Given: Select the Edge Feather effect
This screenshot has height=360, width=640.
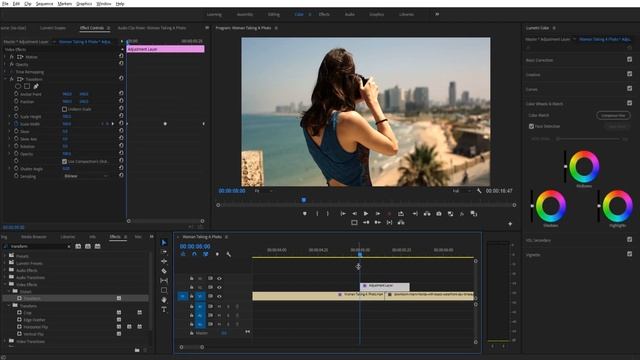Looking at the screenshot, I should [34, 320].
